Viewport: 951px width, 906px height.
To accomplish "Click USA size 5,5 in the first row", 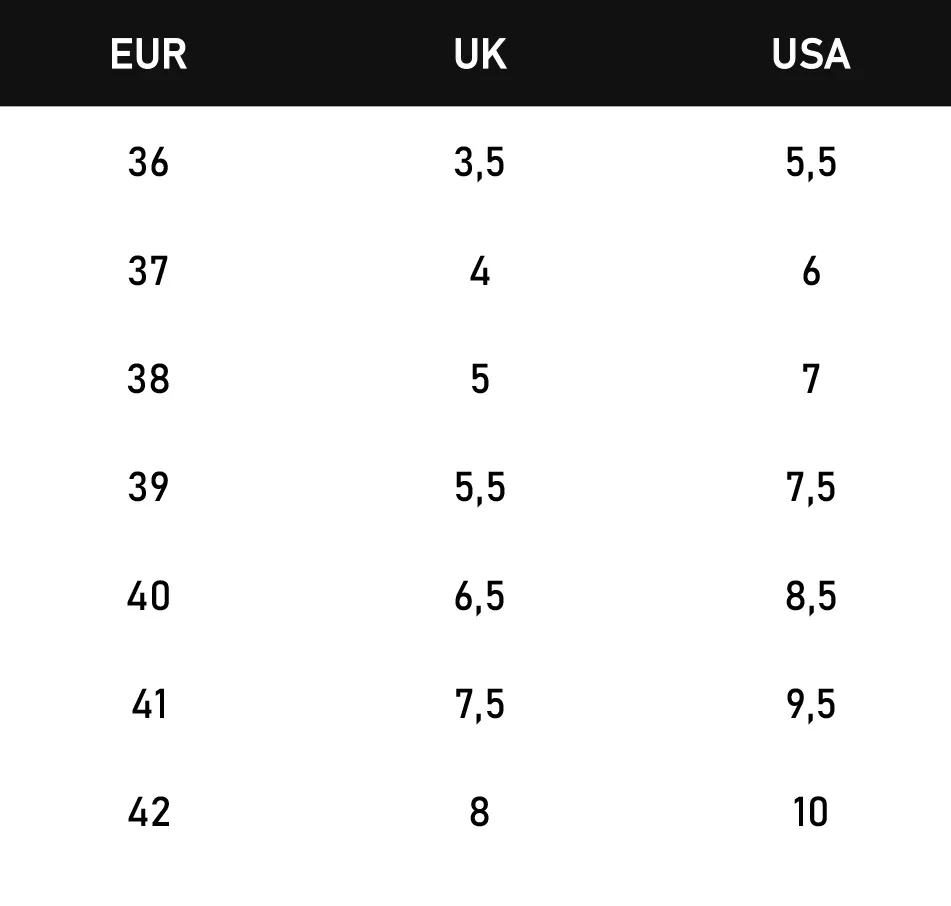I will point(810,162).
